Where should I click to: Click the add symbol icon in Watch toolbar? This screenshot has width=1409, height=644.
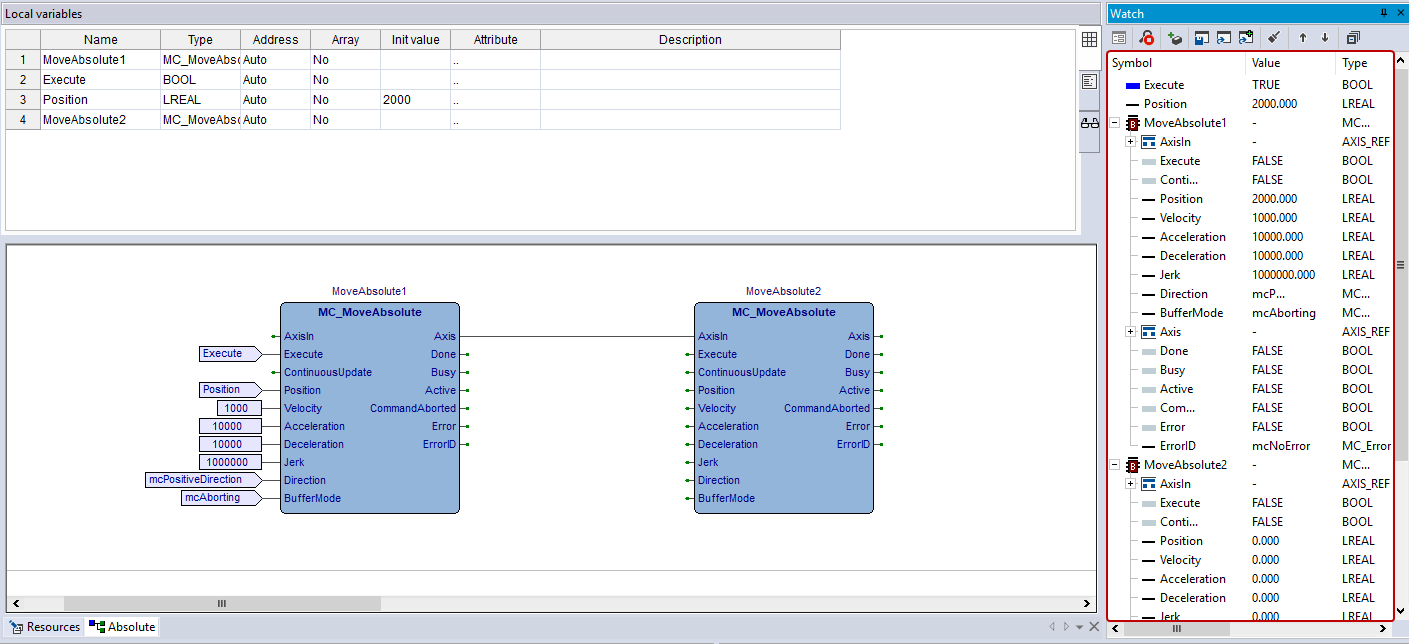1175,38
